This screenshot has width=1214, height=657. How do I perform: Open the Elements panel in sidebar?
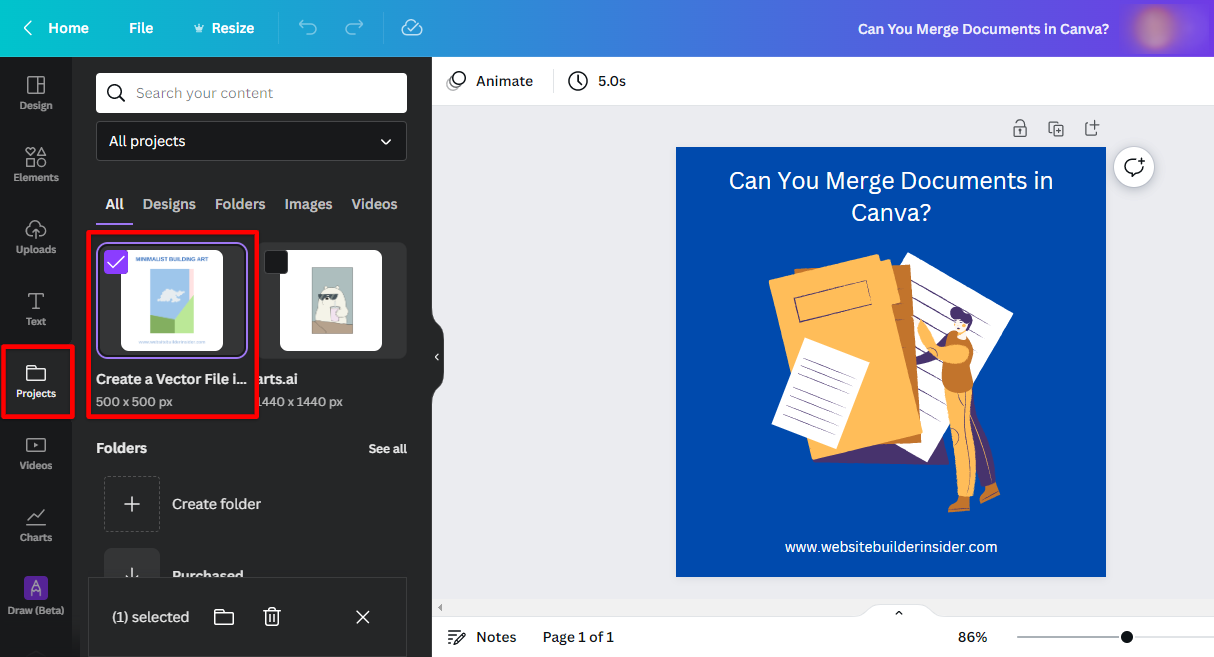tap(36, 164)
